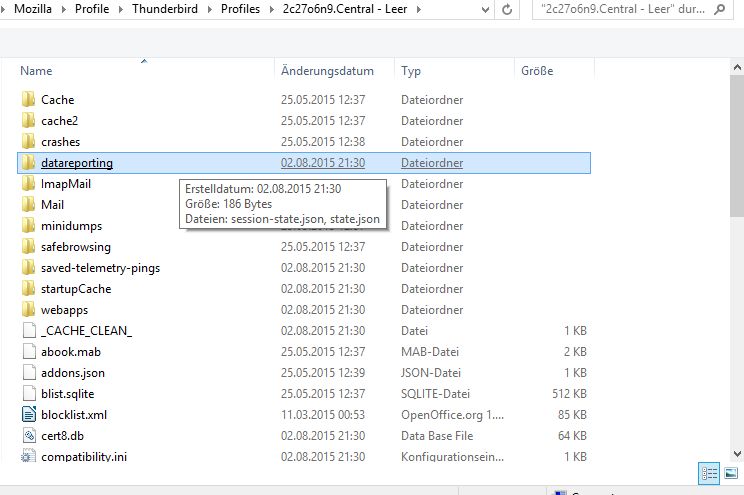Select the addons.json file name
This screenshot has height=495, width=744.
pyautogui.click(x=73, y=373)
